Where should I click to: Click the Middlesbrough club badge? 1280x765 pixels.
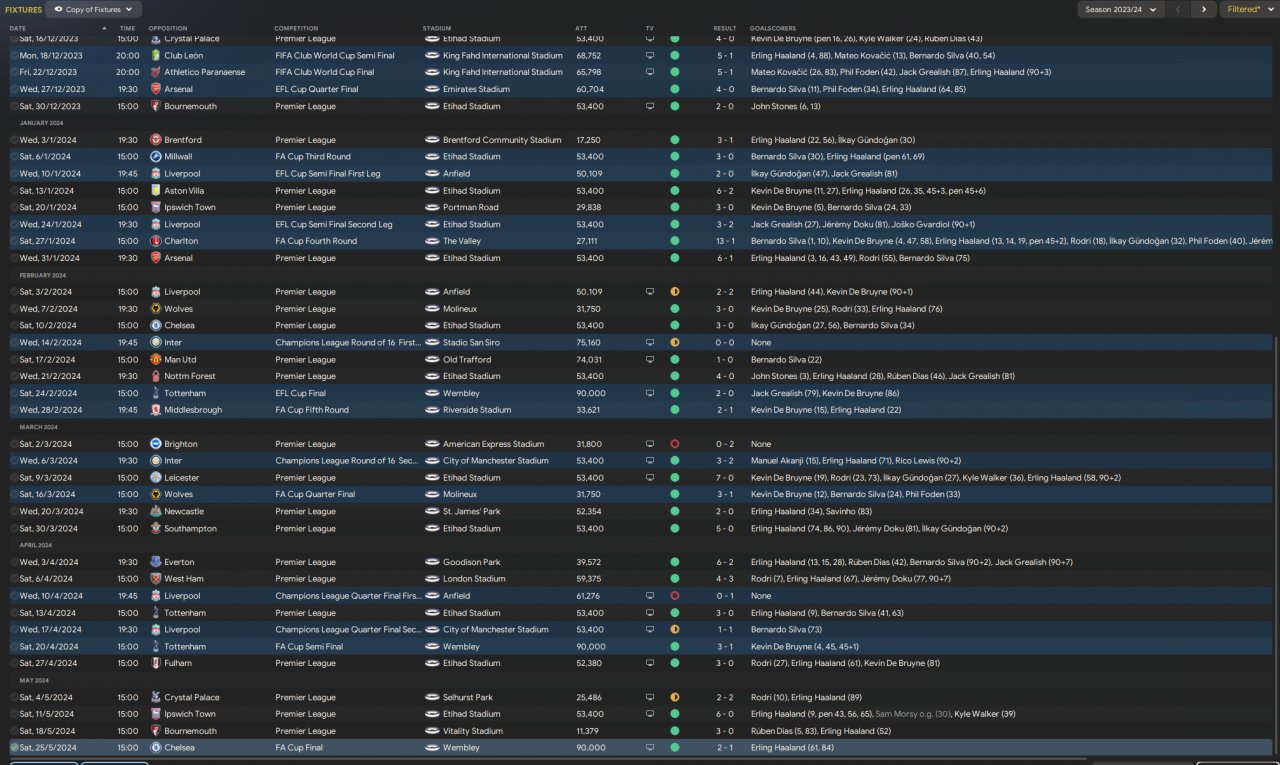(155, 410)
